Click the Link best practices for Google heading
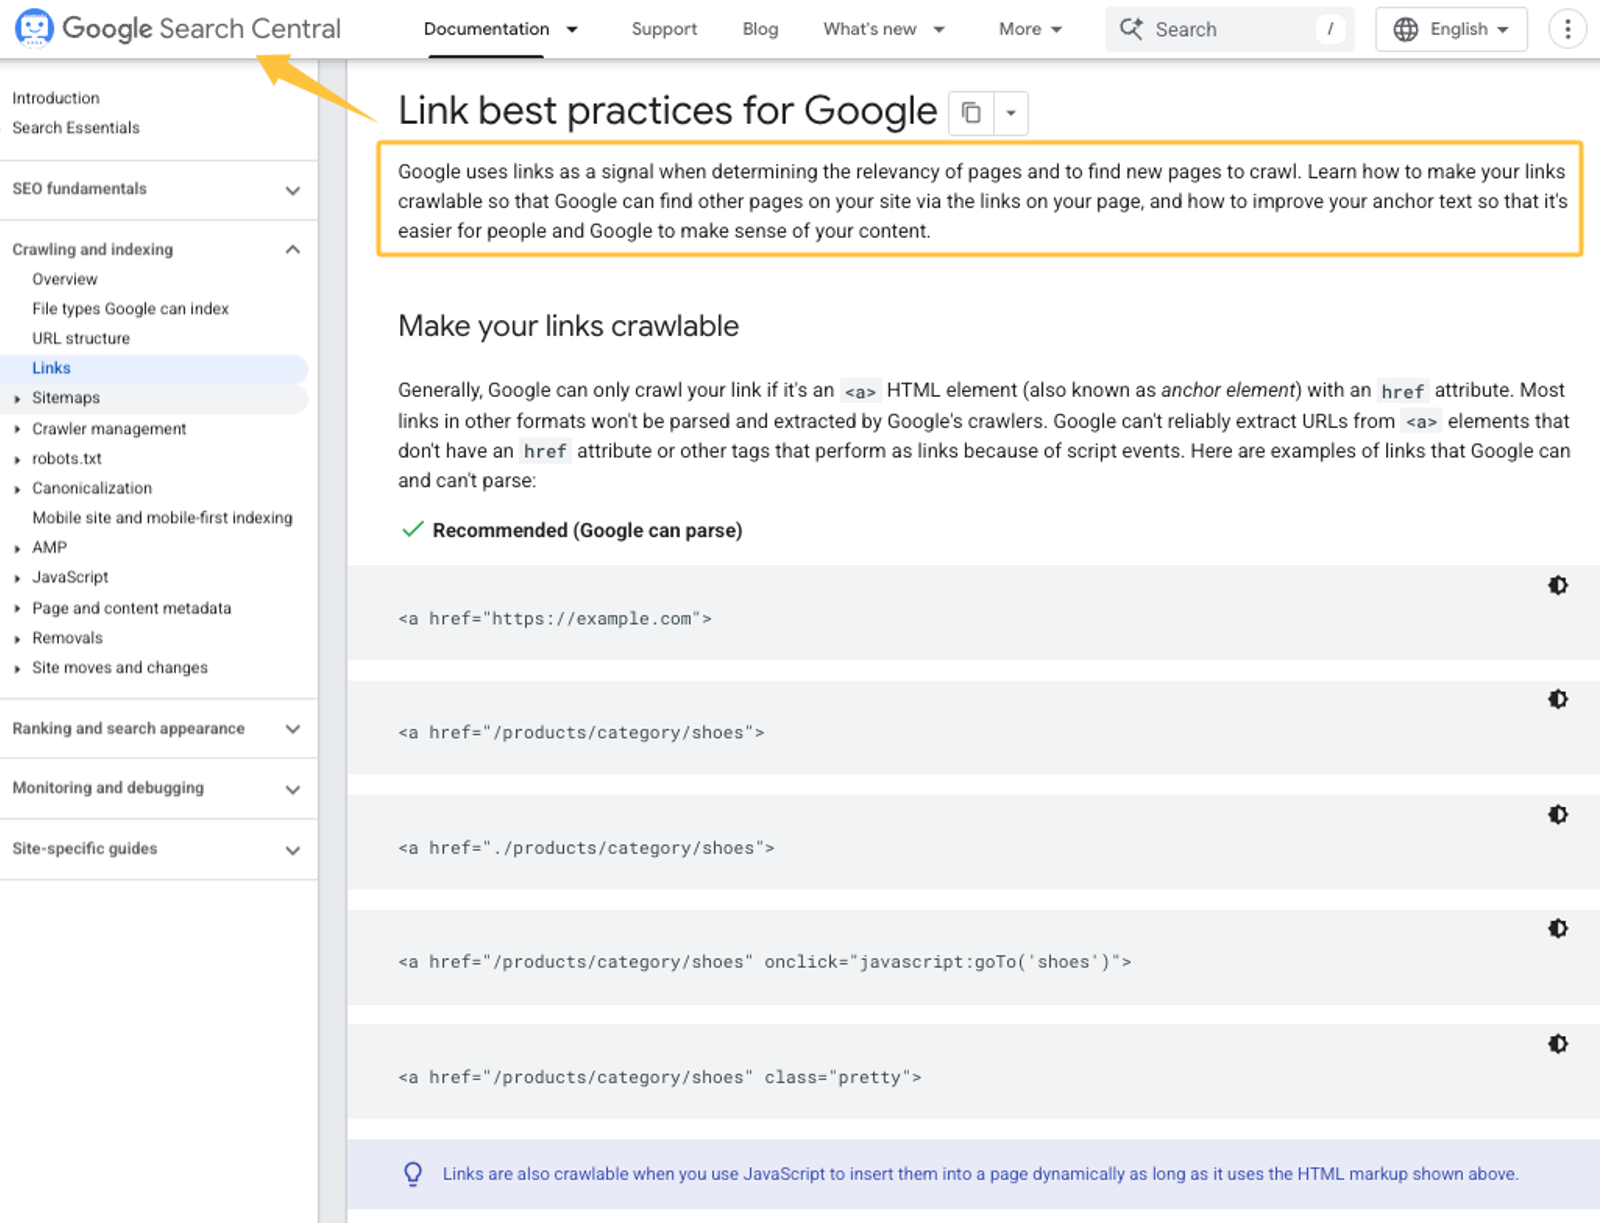Screen dimensions: 1600x1223 (x=667, y=111)
